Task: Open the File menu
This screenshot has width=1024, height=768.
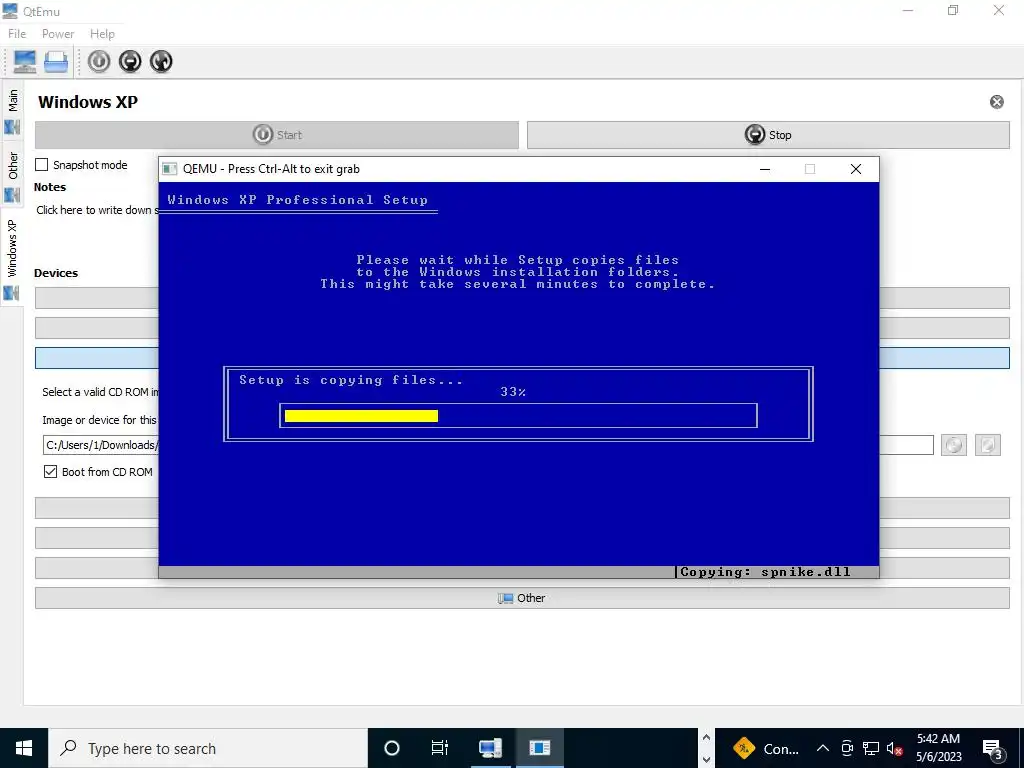Action: [17, 34]
